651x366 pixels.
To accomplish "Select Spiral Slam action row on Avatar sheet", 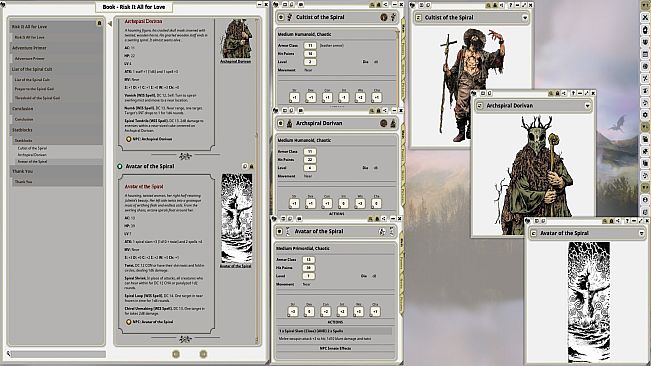I will click(335, 331).
